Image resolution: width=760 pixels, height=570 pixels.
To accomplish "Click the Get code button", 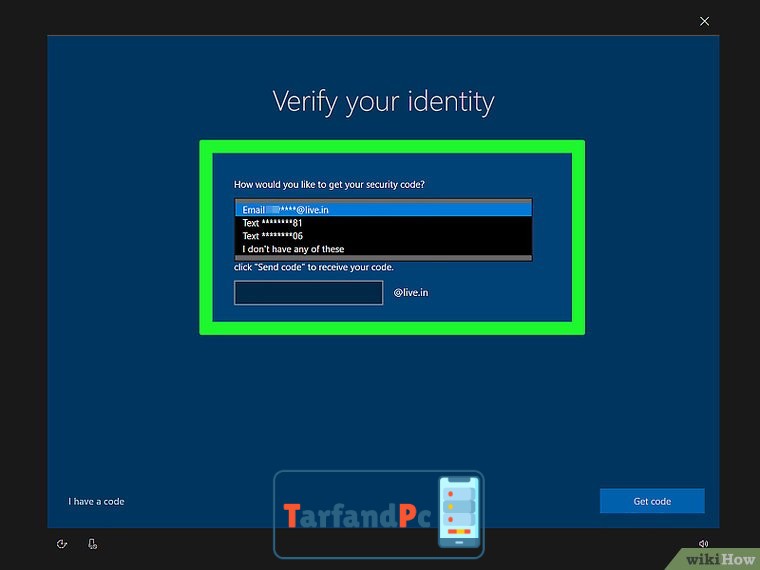I will click(x=652, y=501).
